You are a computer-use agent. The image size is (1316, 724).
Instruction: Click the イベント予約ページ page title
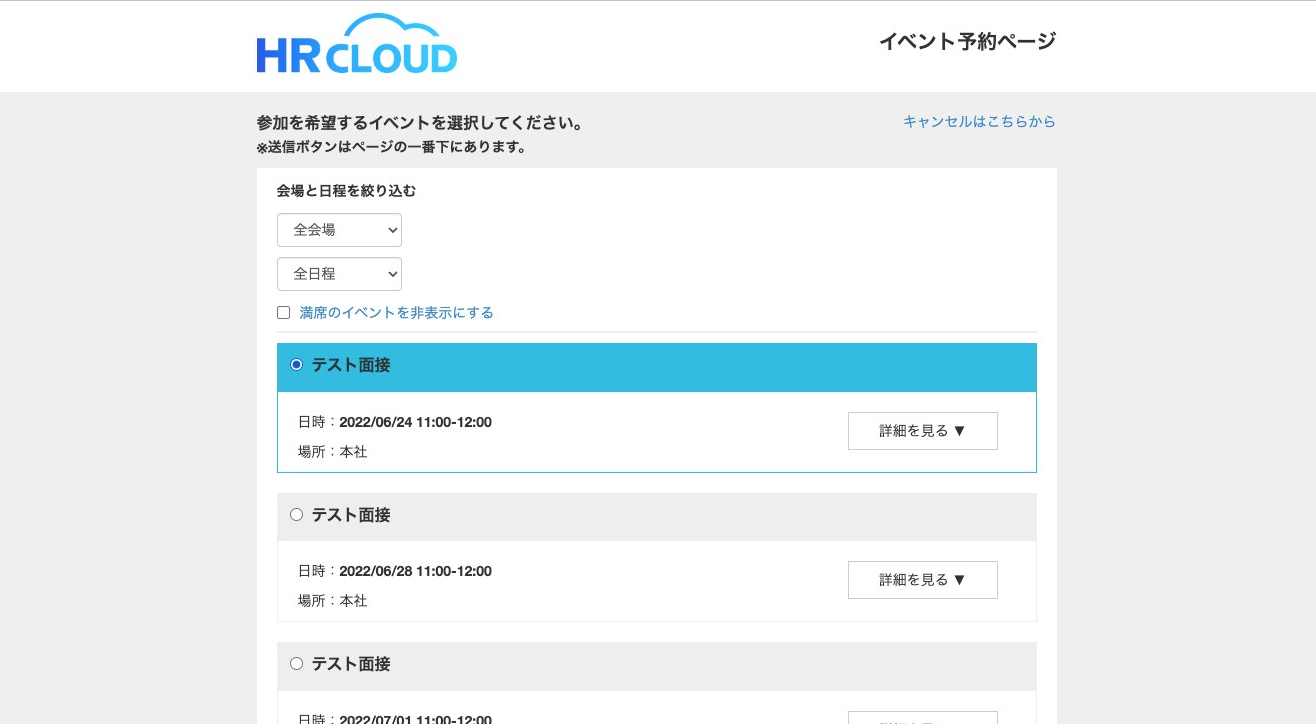pyautogui.click(x=967, y=41)
